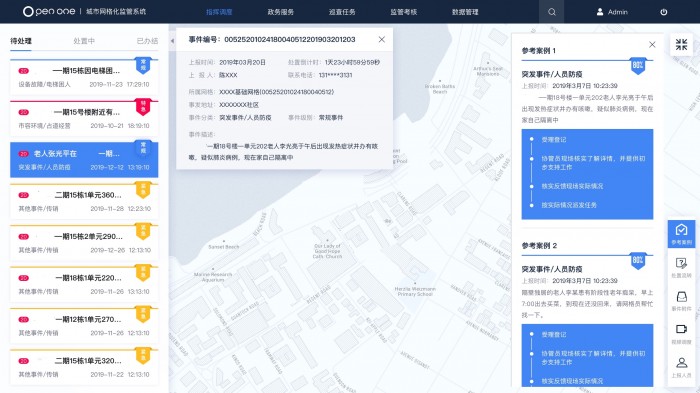The height and width of the screenshot is (393, 700).
Task: Click the 事件级别 常规事件 value
Action: pyautogui.click(x=331, y=117)
